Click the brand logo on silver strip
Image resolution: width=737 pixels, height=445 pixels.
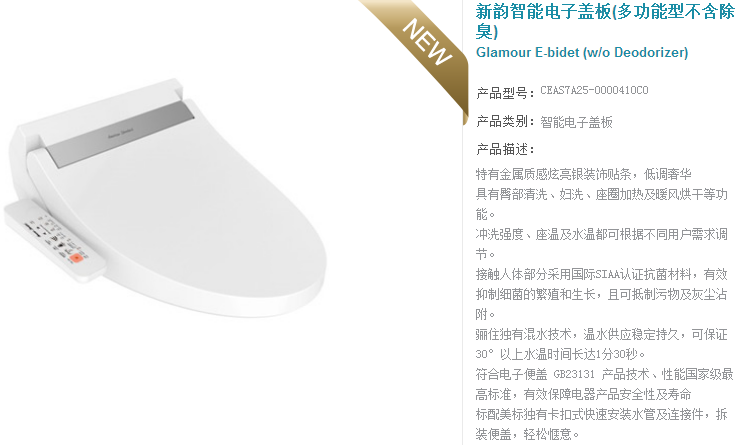(x=121, y=133)
